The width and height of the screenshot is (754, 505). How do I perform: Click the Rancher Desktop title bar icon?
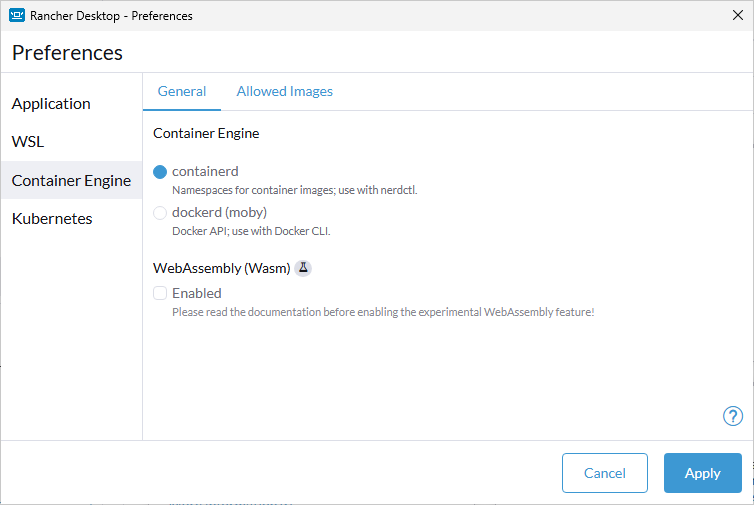16,15
